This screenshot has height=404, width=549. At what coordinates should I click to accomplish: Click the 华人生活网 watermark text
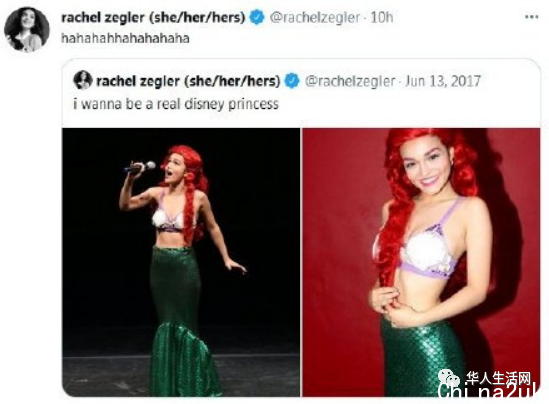498,378
